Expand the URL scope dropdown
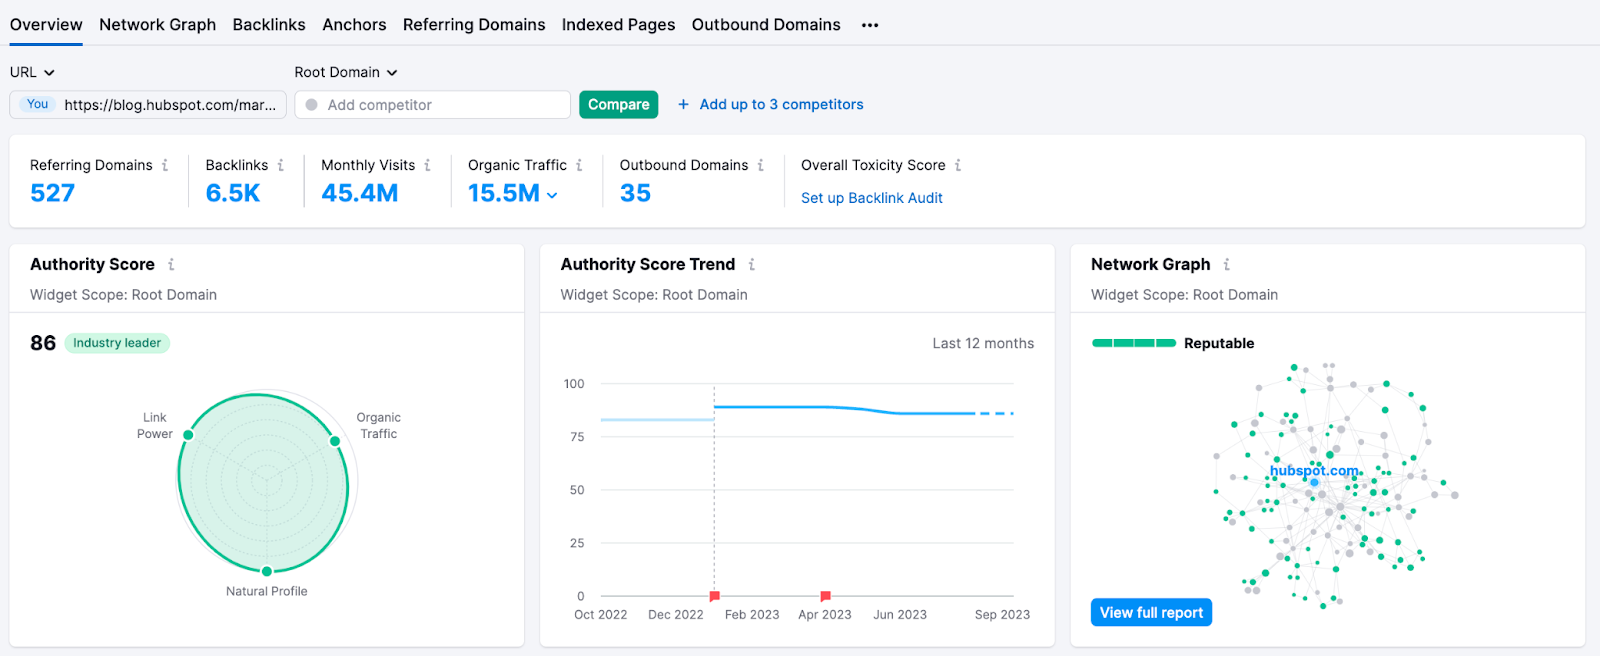 pos(32,72)
